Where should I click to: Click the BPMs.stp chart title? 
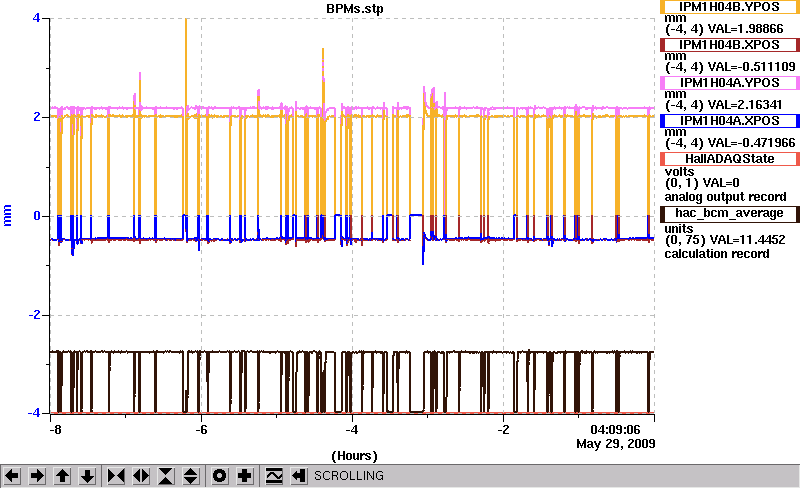[x=355, y=9]
